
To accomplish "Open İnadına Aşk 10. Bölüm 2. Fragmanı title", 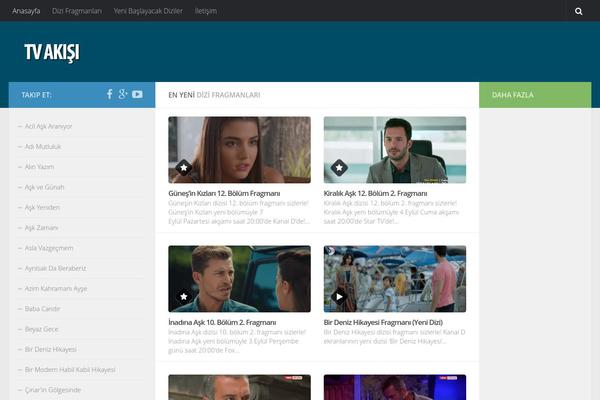I will point(222,322).
